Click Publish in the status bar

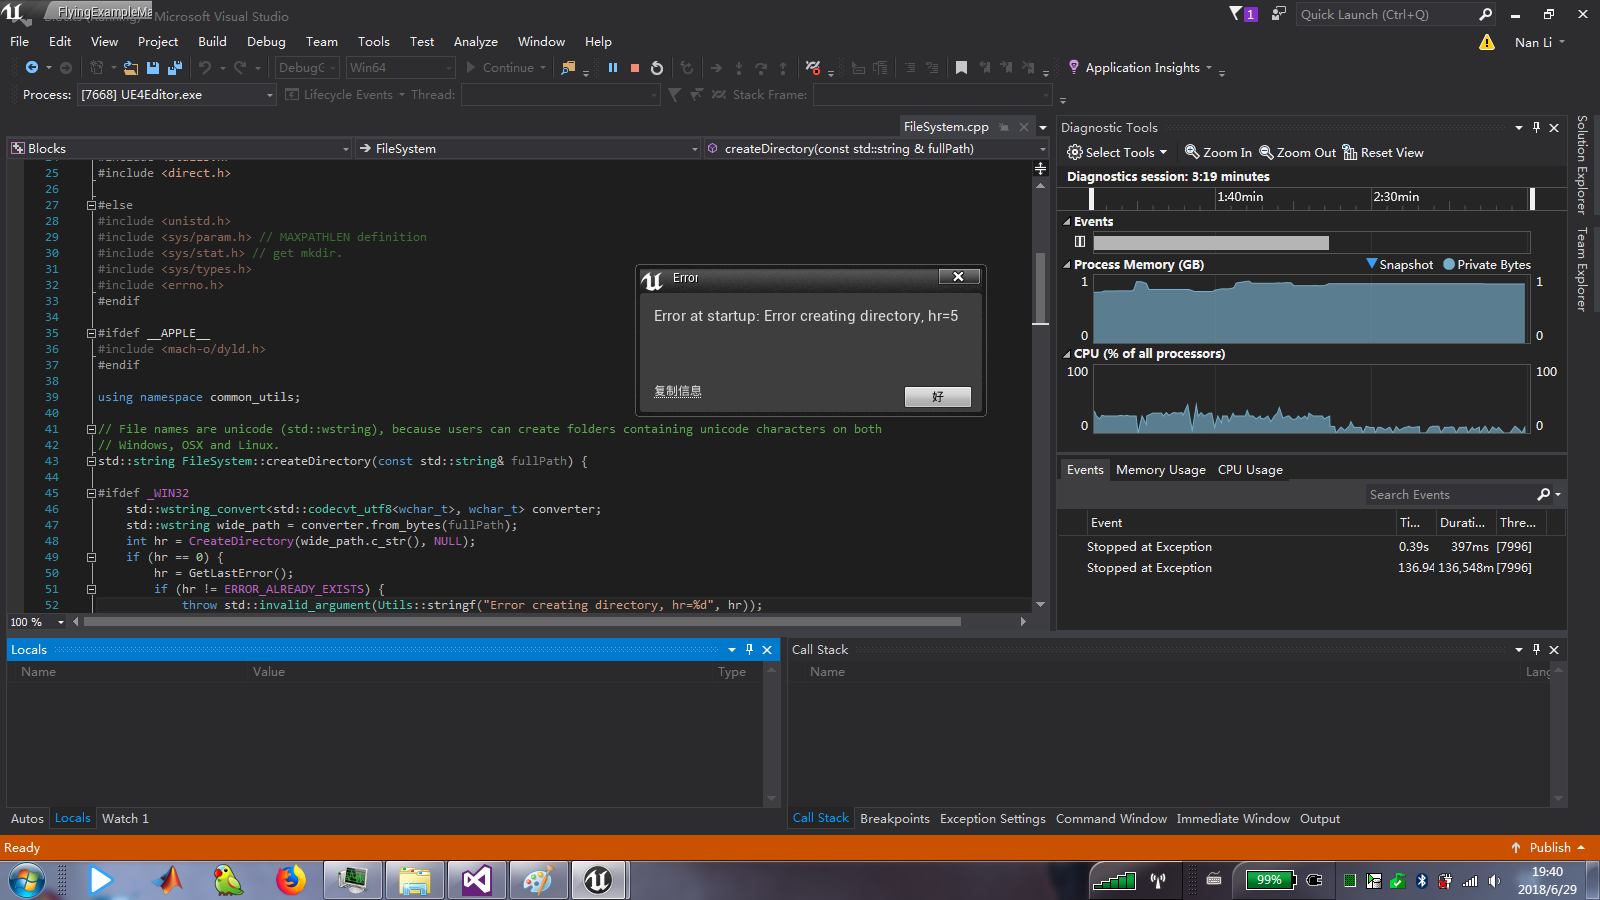(1548, 847)
